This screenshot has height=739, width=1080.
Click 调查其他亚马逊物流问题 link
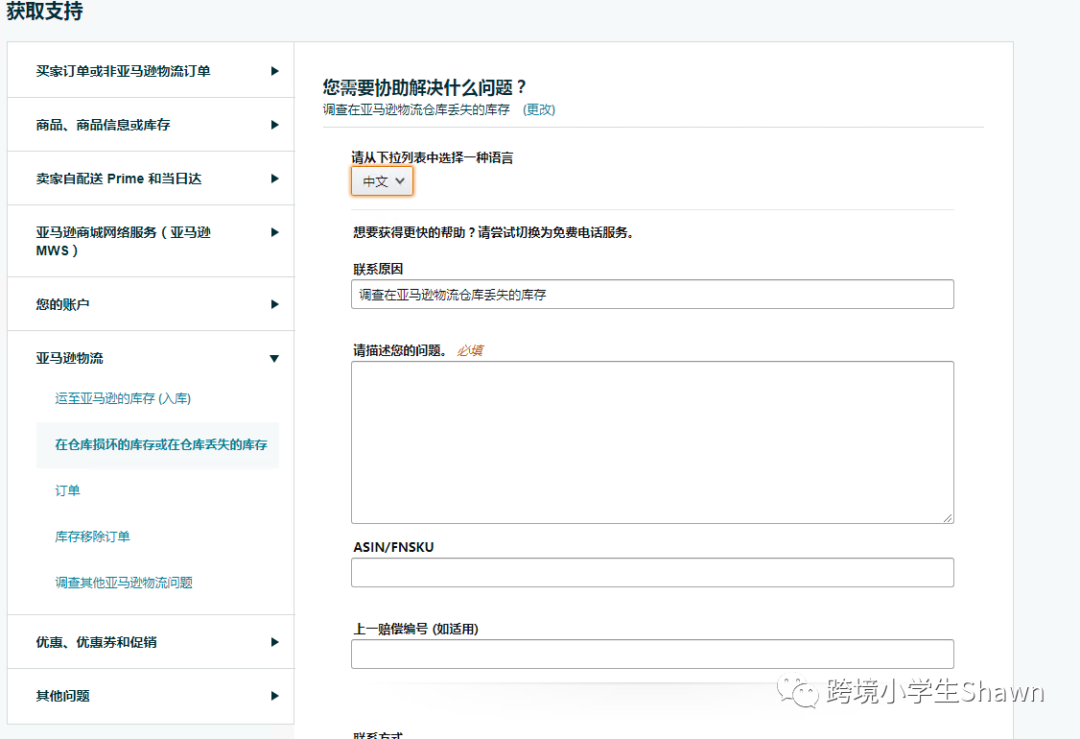(x=124, y=583)
